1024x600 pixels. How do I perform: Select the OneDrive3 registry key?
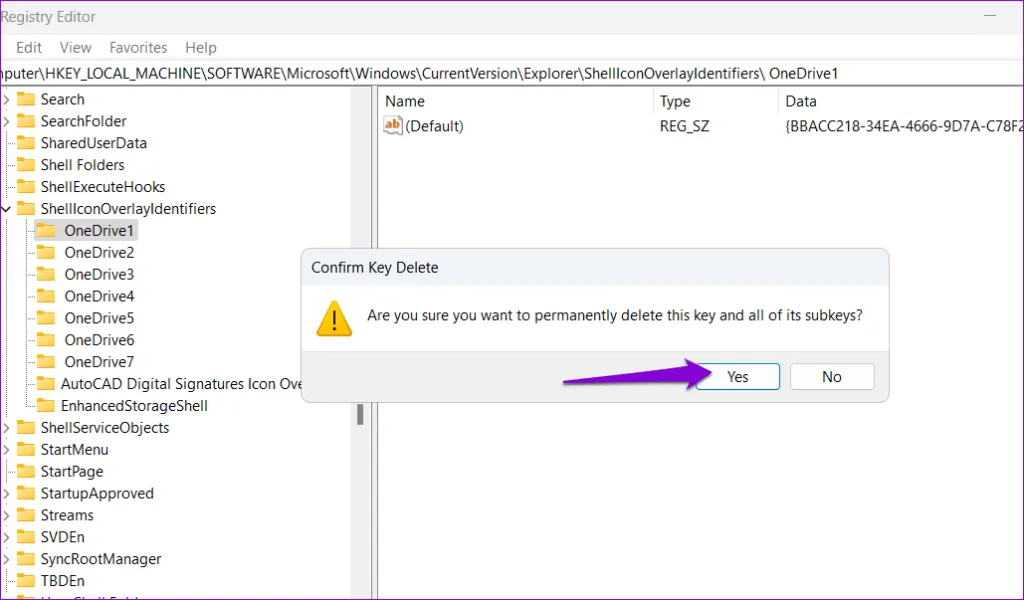click(x=99, y=274)
